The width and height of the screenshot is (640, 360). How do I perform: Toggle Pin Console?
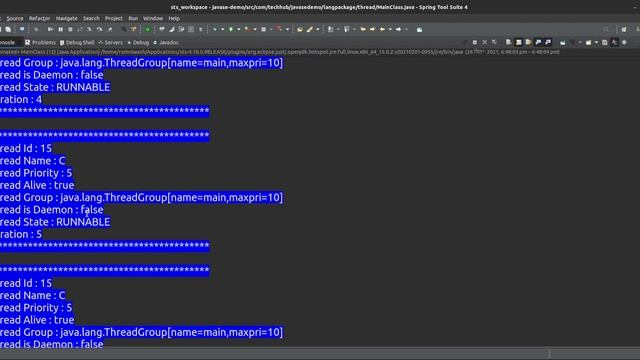click(x=562, y=42)
